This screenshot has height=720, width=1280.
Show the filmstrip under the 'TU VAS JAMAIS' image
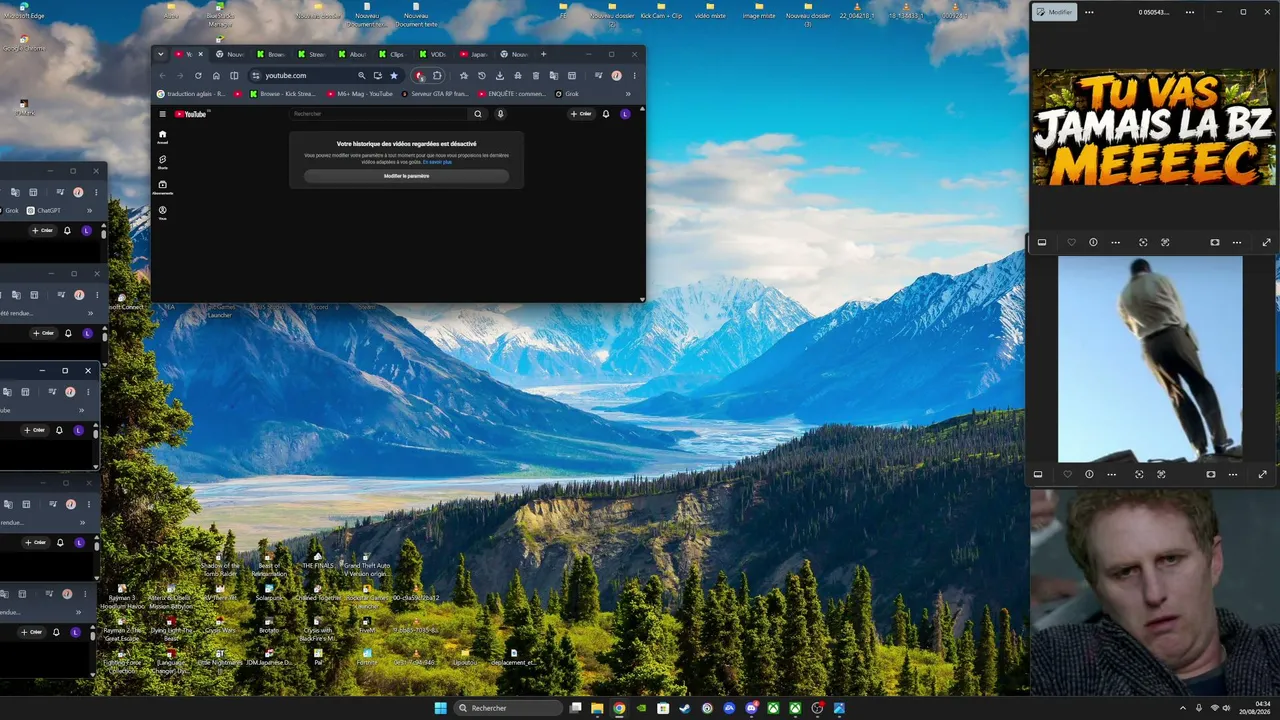coord(1041,242)
